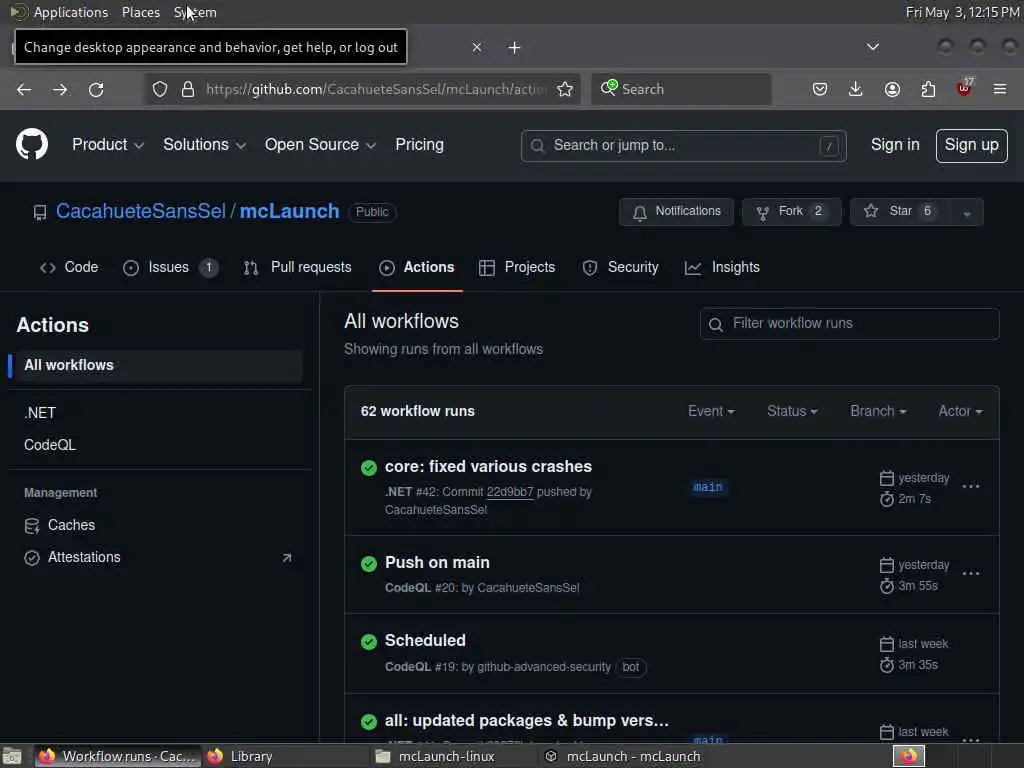The image size is (1024, 768).
Task: Select All workflows in the sidebar
Action: point(155,366)
